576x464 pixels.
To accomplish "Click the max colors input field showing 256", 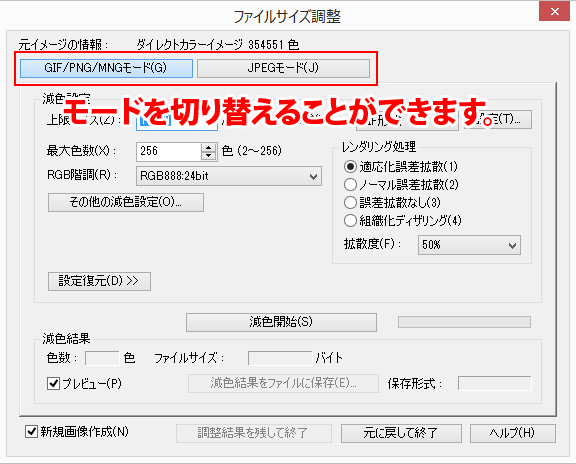I will 169,151.
